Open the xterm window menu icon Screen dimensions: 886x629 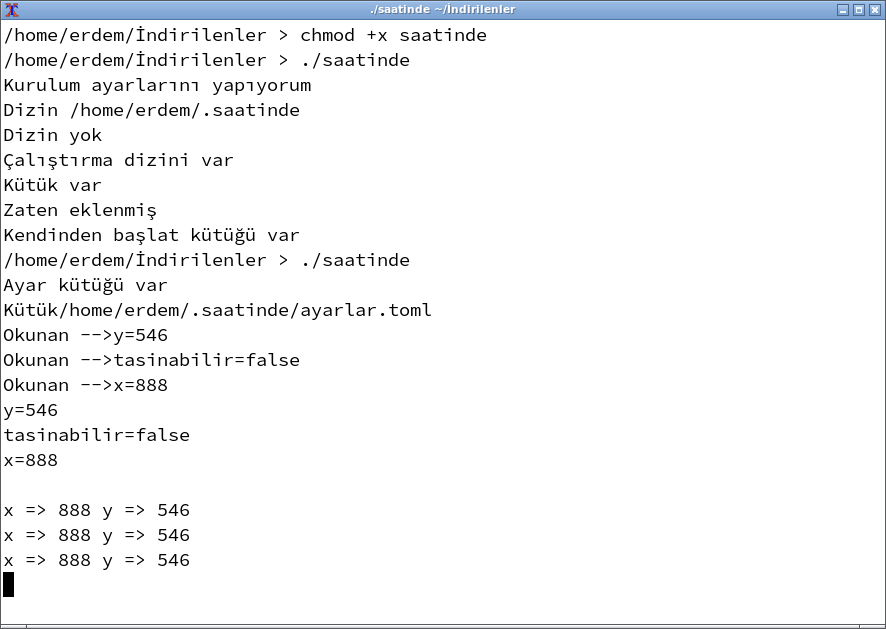(11, 9)
